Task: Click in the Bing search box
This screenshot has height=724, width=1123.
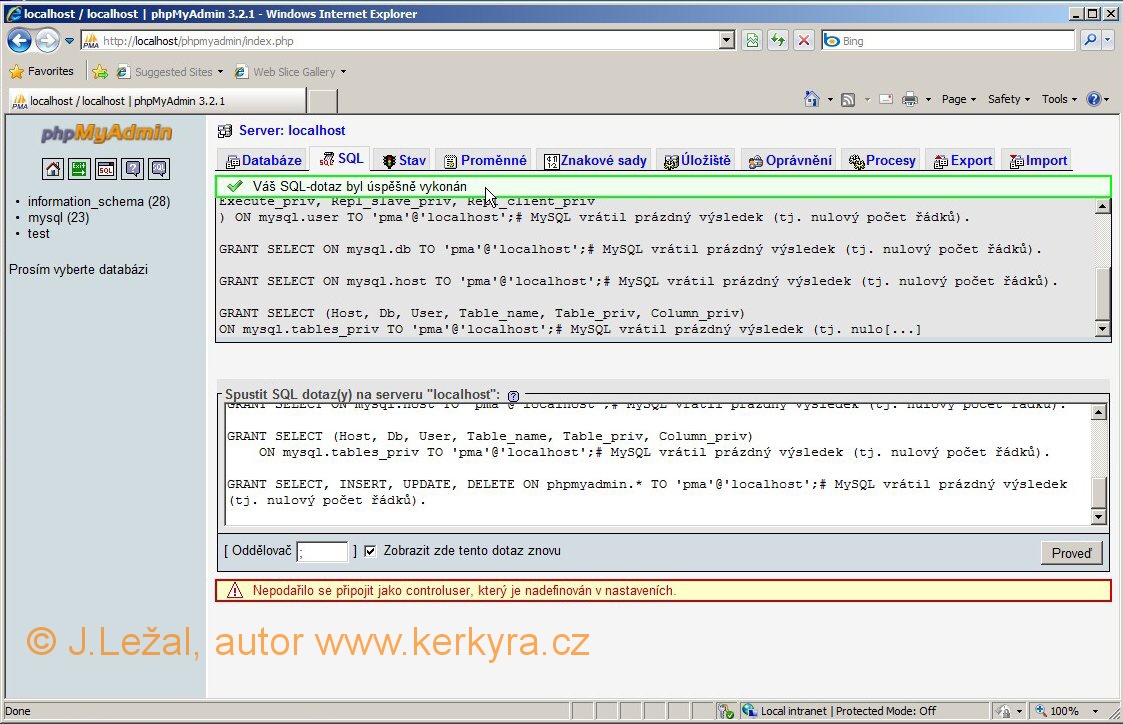Action: [x=950, y=41]
